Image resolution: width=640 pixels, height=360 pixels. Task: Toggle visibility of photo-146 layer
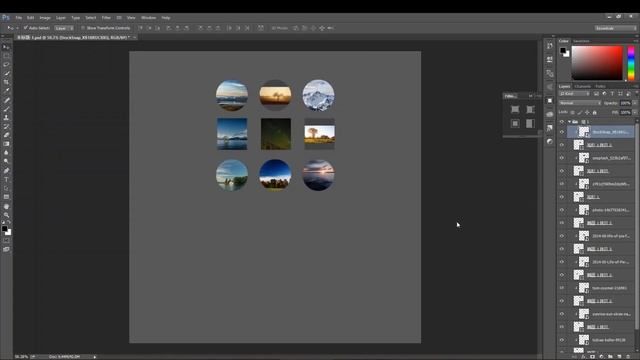[562, 210]
